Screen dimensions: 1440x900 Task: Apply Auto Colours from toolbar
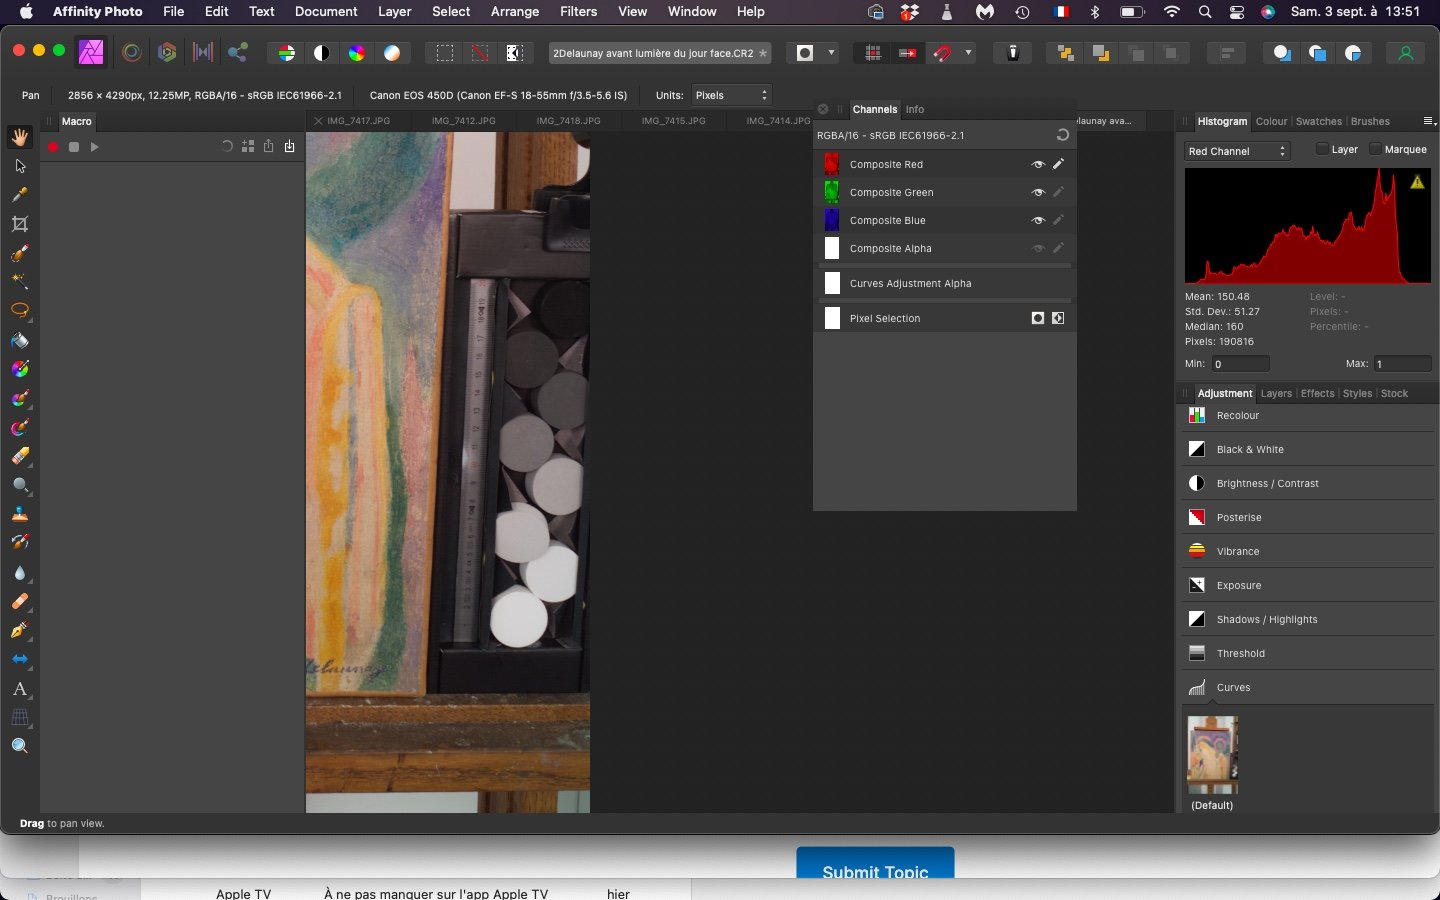[x=357, y=53]
